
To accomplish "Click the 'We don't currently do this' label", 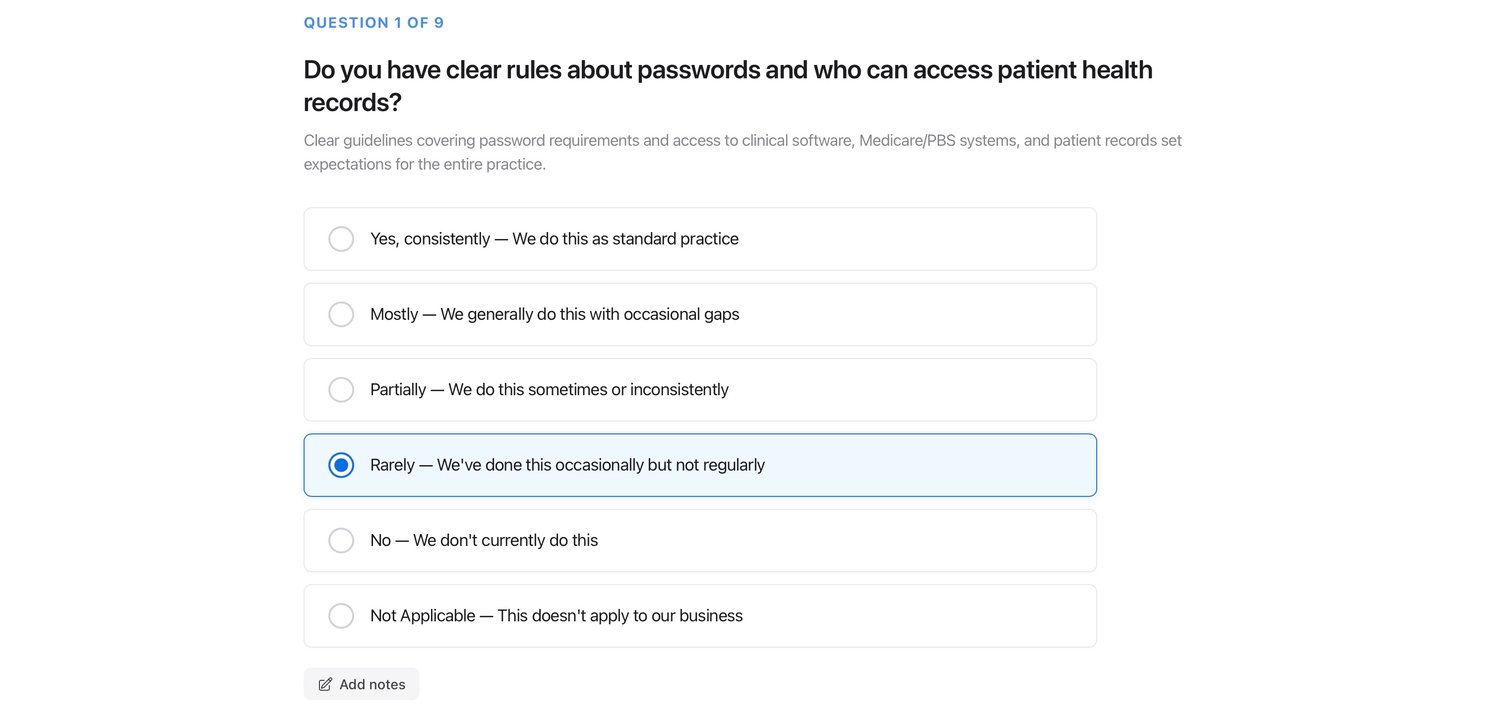I will 505,540.
